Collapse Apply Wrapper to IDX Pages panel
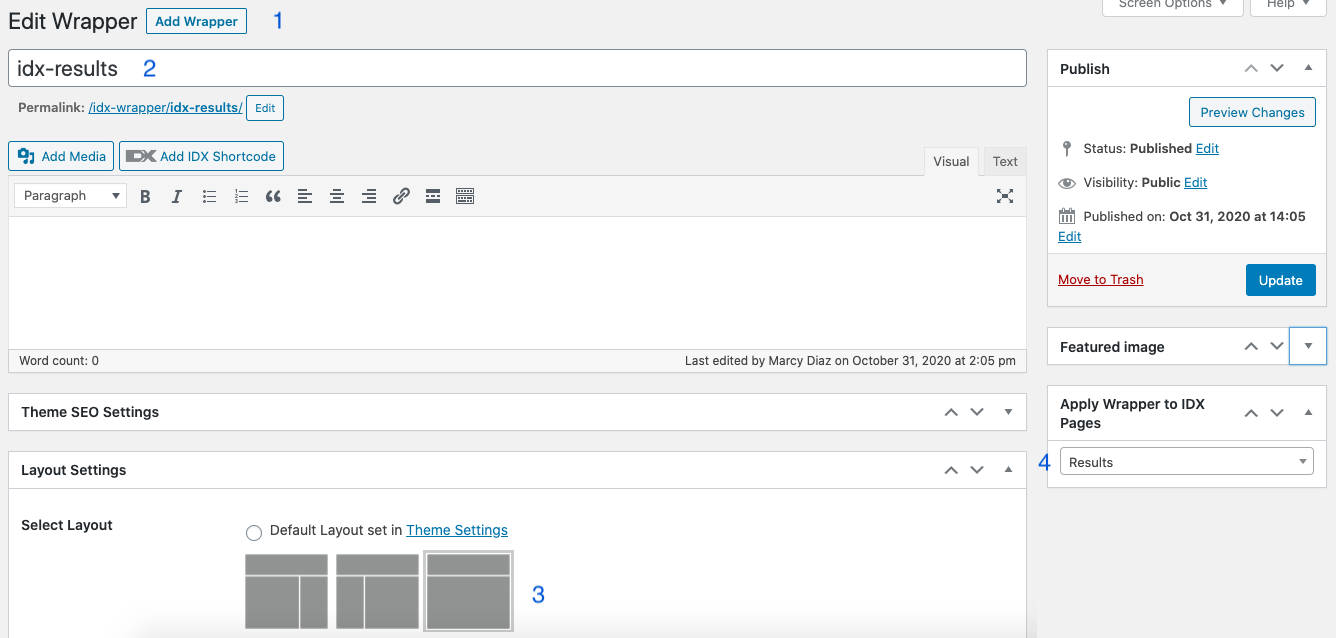Viewport: 1336px width, 638px height. pyautogui.click(x=1308, y=412)
